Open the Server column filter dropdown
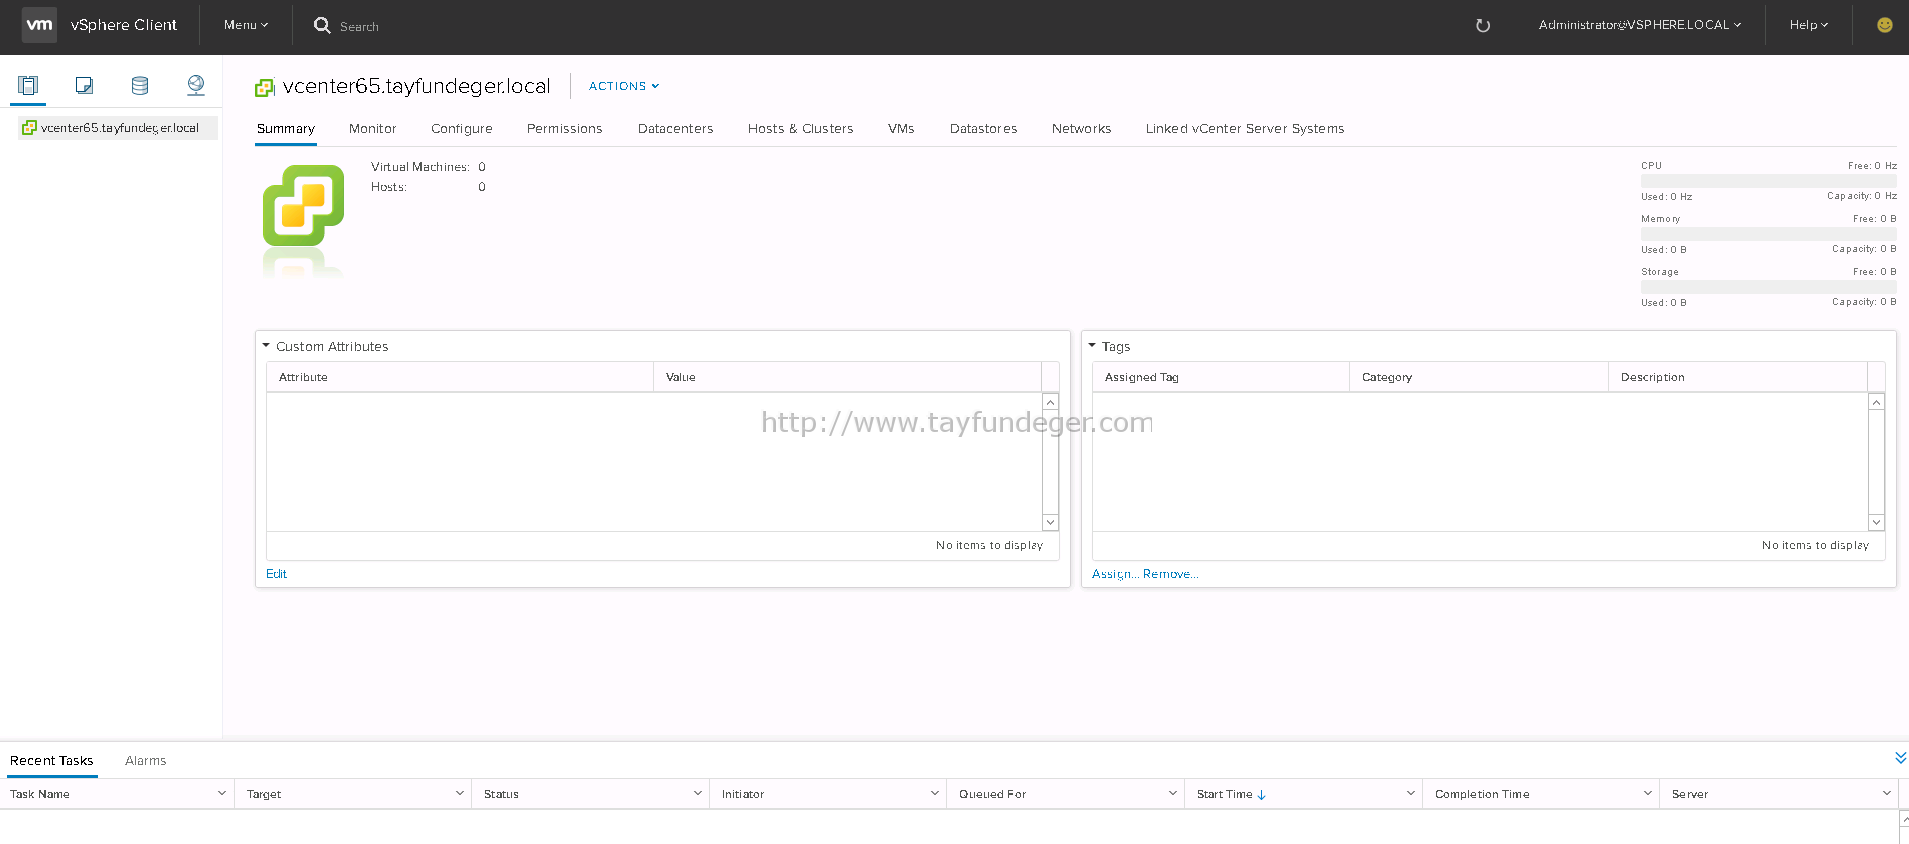1909x844 pixels. coord(1887,793)
